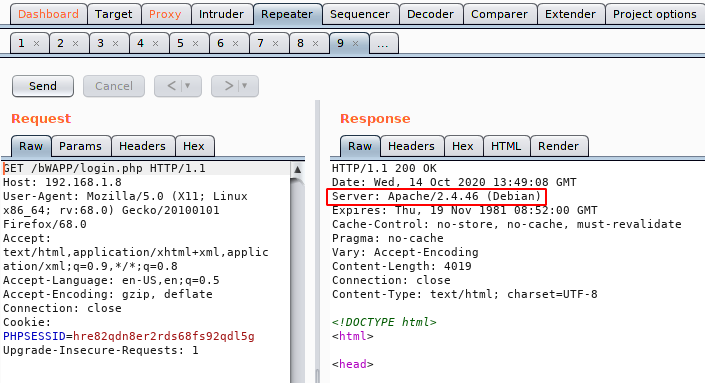Open the Sequencer tab

click(x=360, y=14)
